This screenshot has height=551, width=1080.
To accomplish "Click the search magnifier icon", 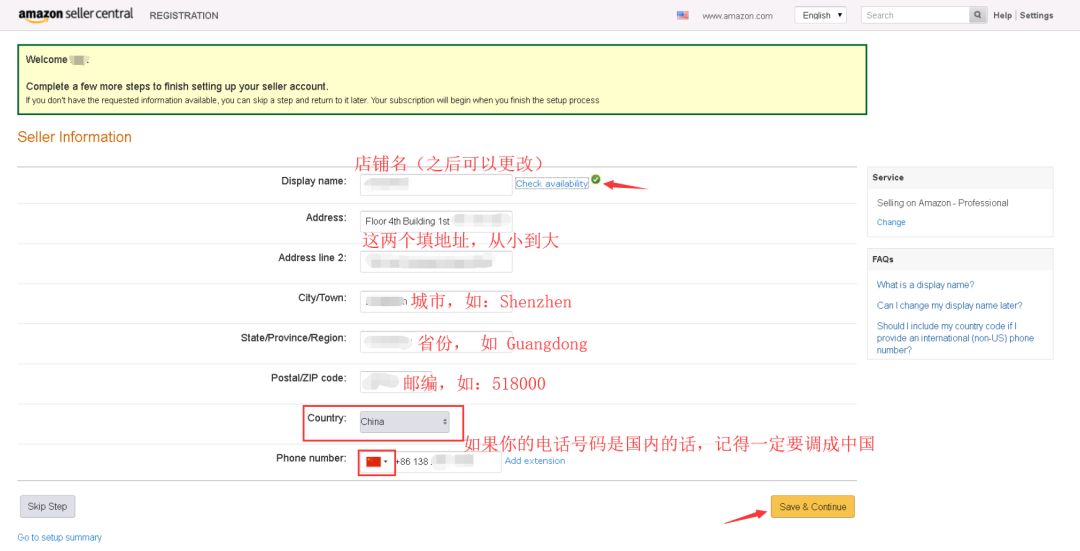I will tap(977, 15).
